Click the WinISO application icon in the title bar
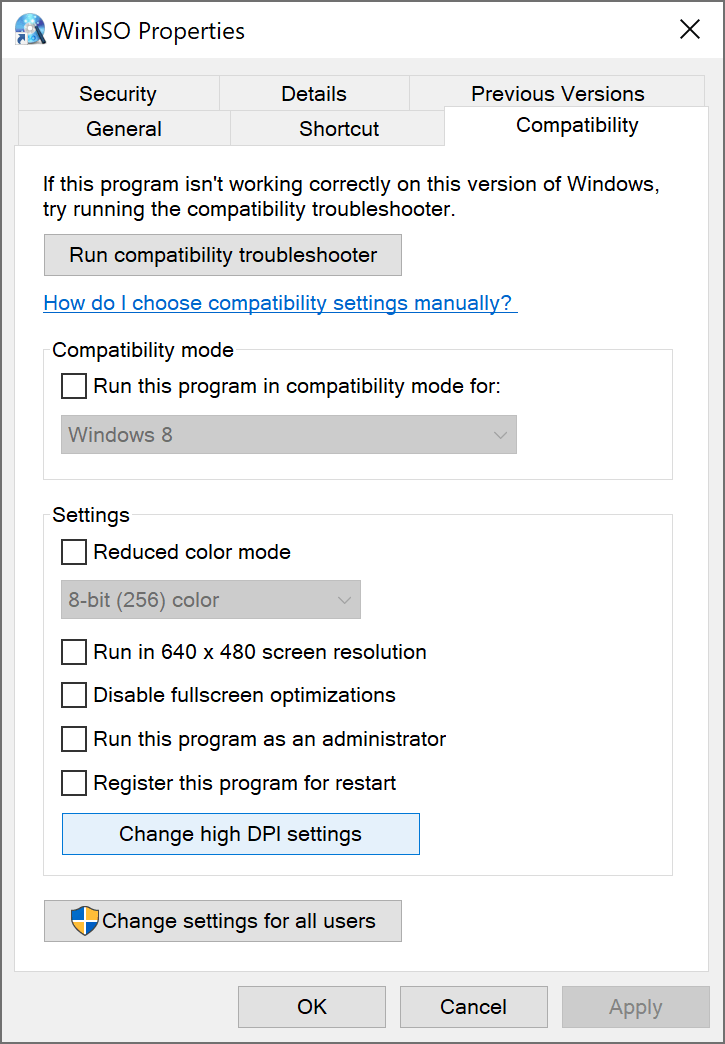725x1044 pixels. (x=29, y=30)
